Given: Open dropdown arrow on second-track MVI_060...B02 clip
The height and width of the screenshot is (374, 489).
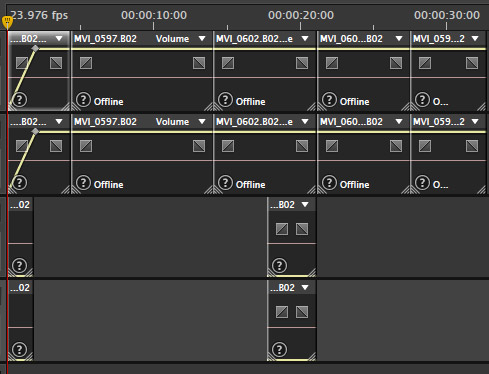Looking at the screenshot, I should (x=399, y=122).
